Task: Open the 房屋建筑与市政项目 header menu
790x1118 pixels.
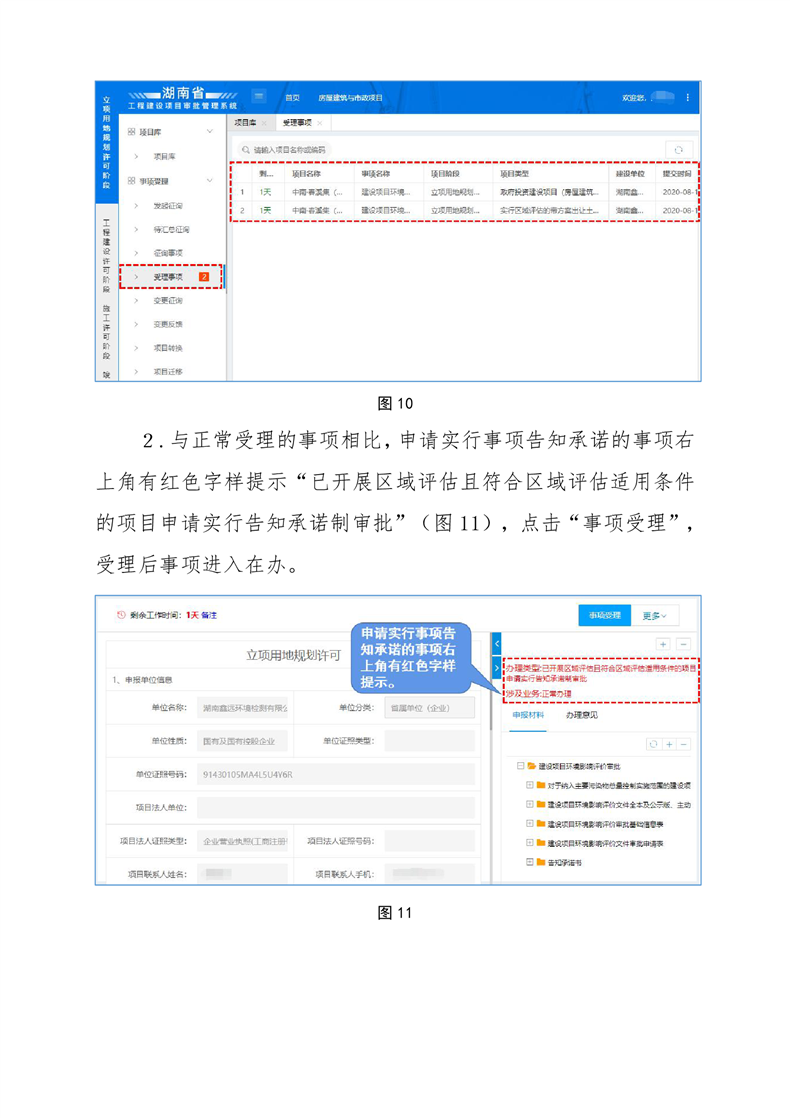Action: 350,98
